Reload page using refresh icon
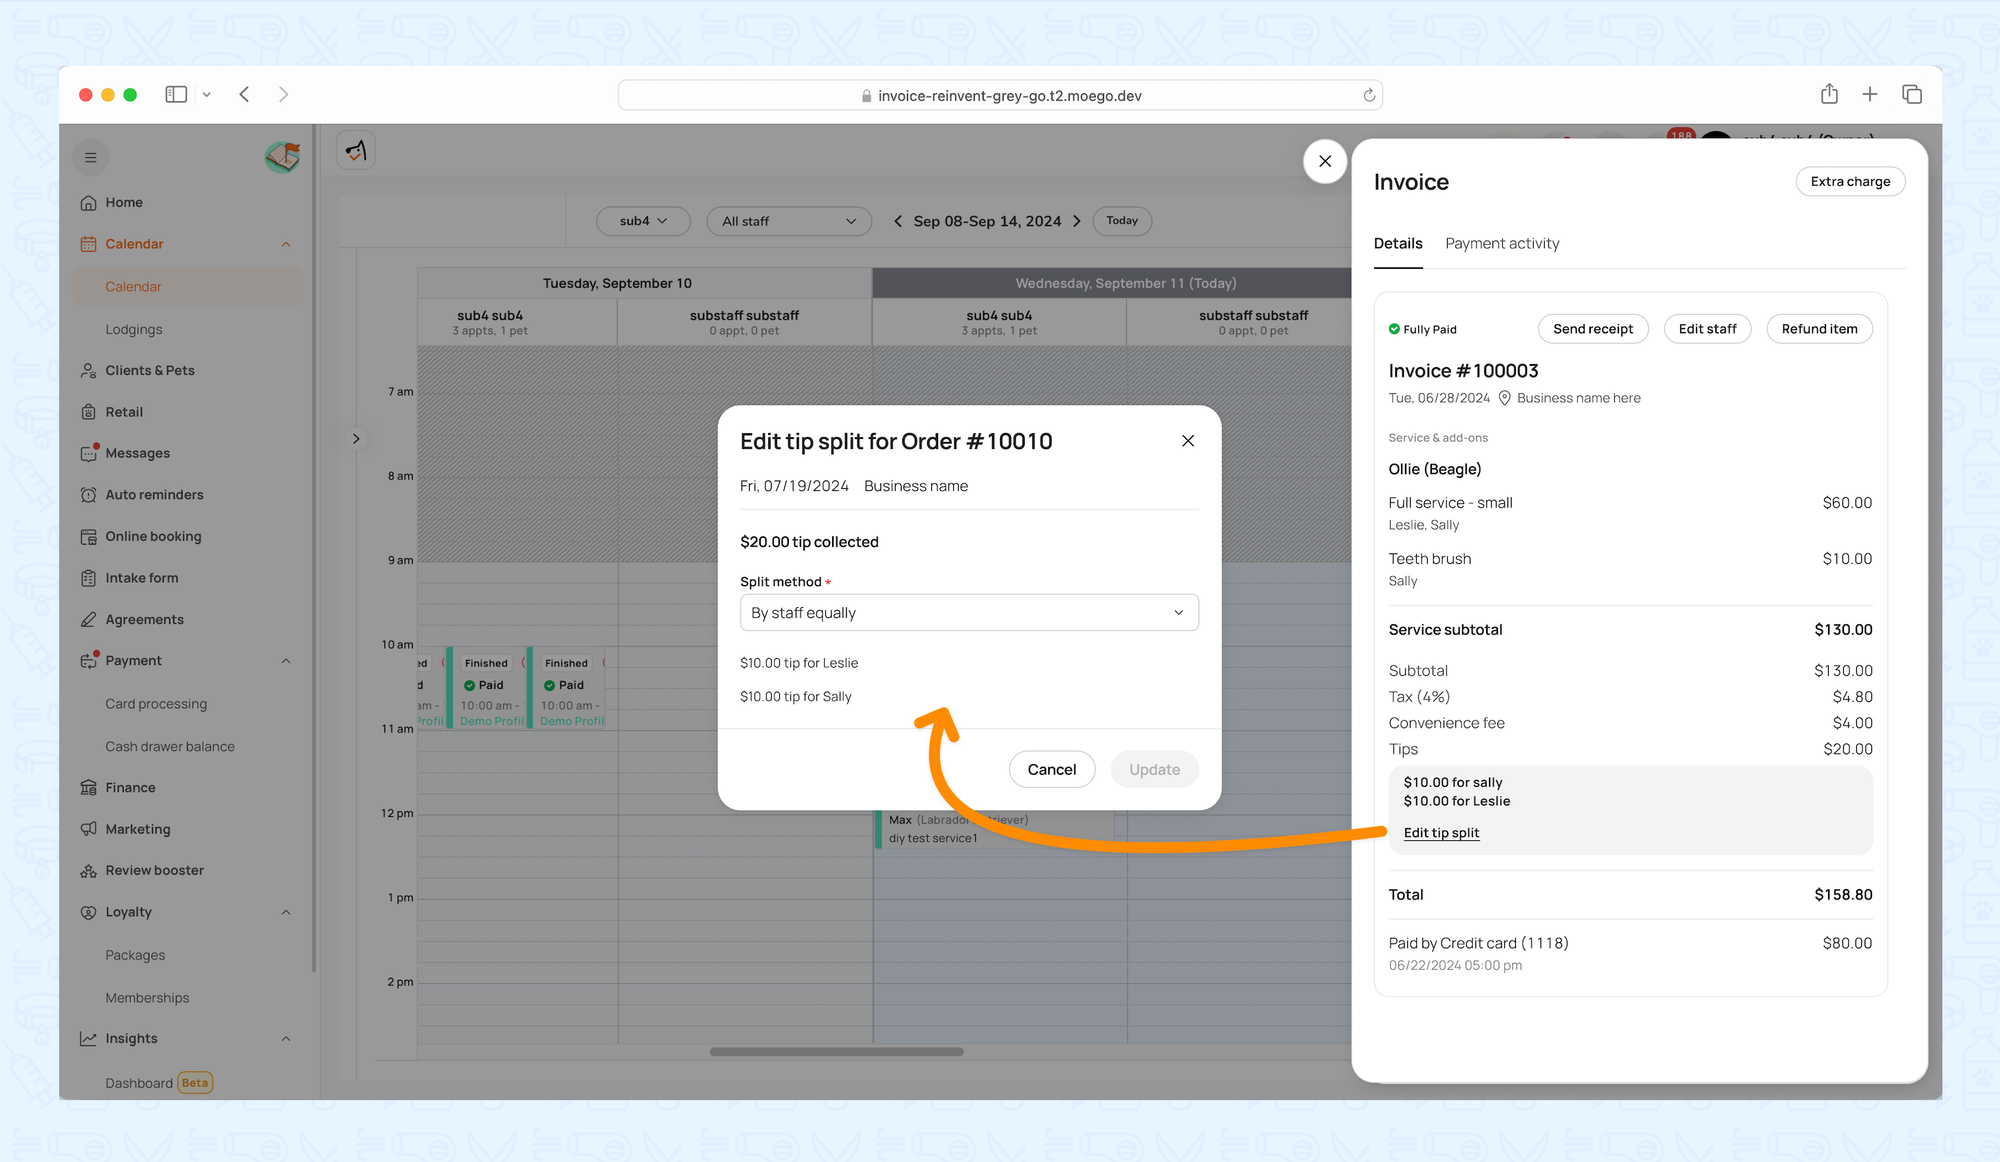Viewport: 2000px width, 1162px height. [1369, 96]
